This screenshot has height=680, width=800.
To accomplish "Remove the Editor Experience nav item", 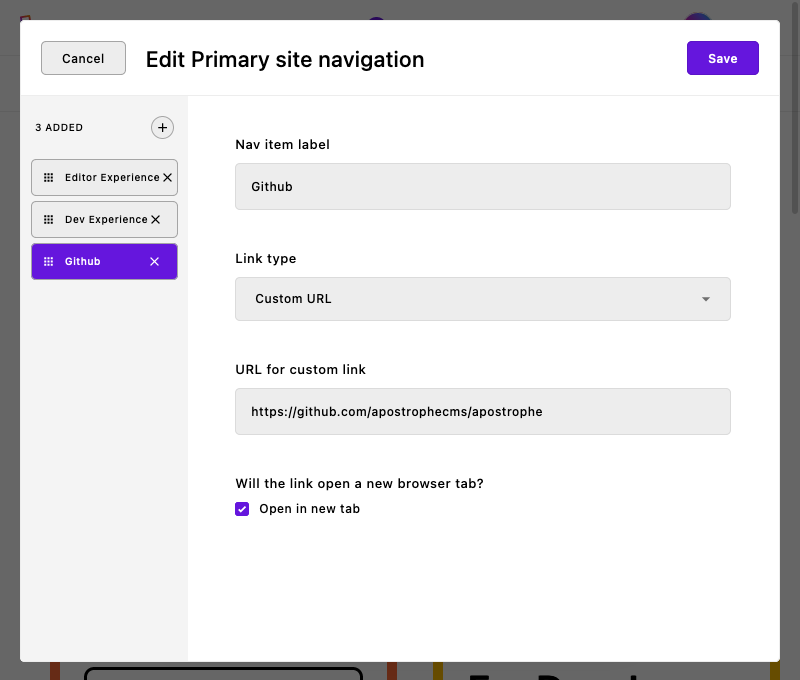I will (x=169, y=177).
